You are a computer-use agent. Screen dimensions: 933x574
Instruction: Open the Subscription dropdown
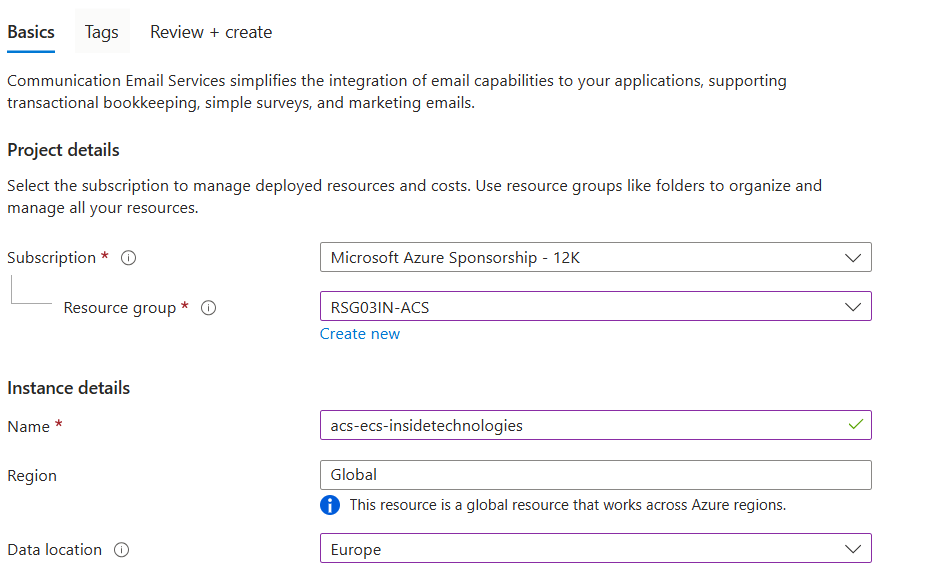click(595, 258)
